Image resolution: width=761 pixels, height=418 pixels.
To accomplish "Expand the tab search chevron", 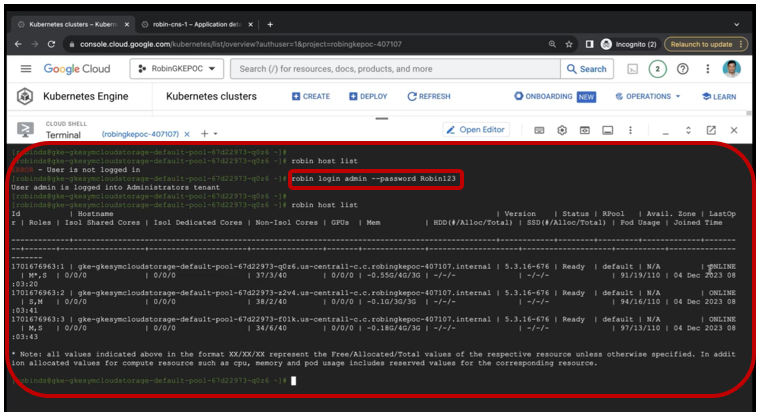I will click(736, 24).
